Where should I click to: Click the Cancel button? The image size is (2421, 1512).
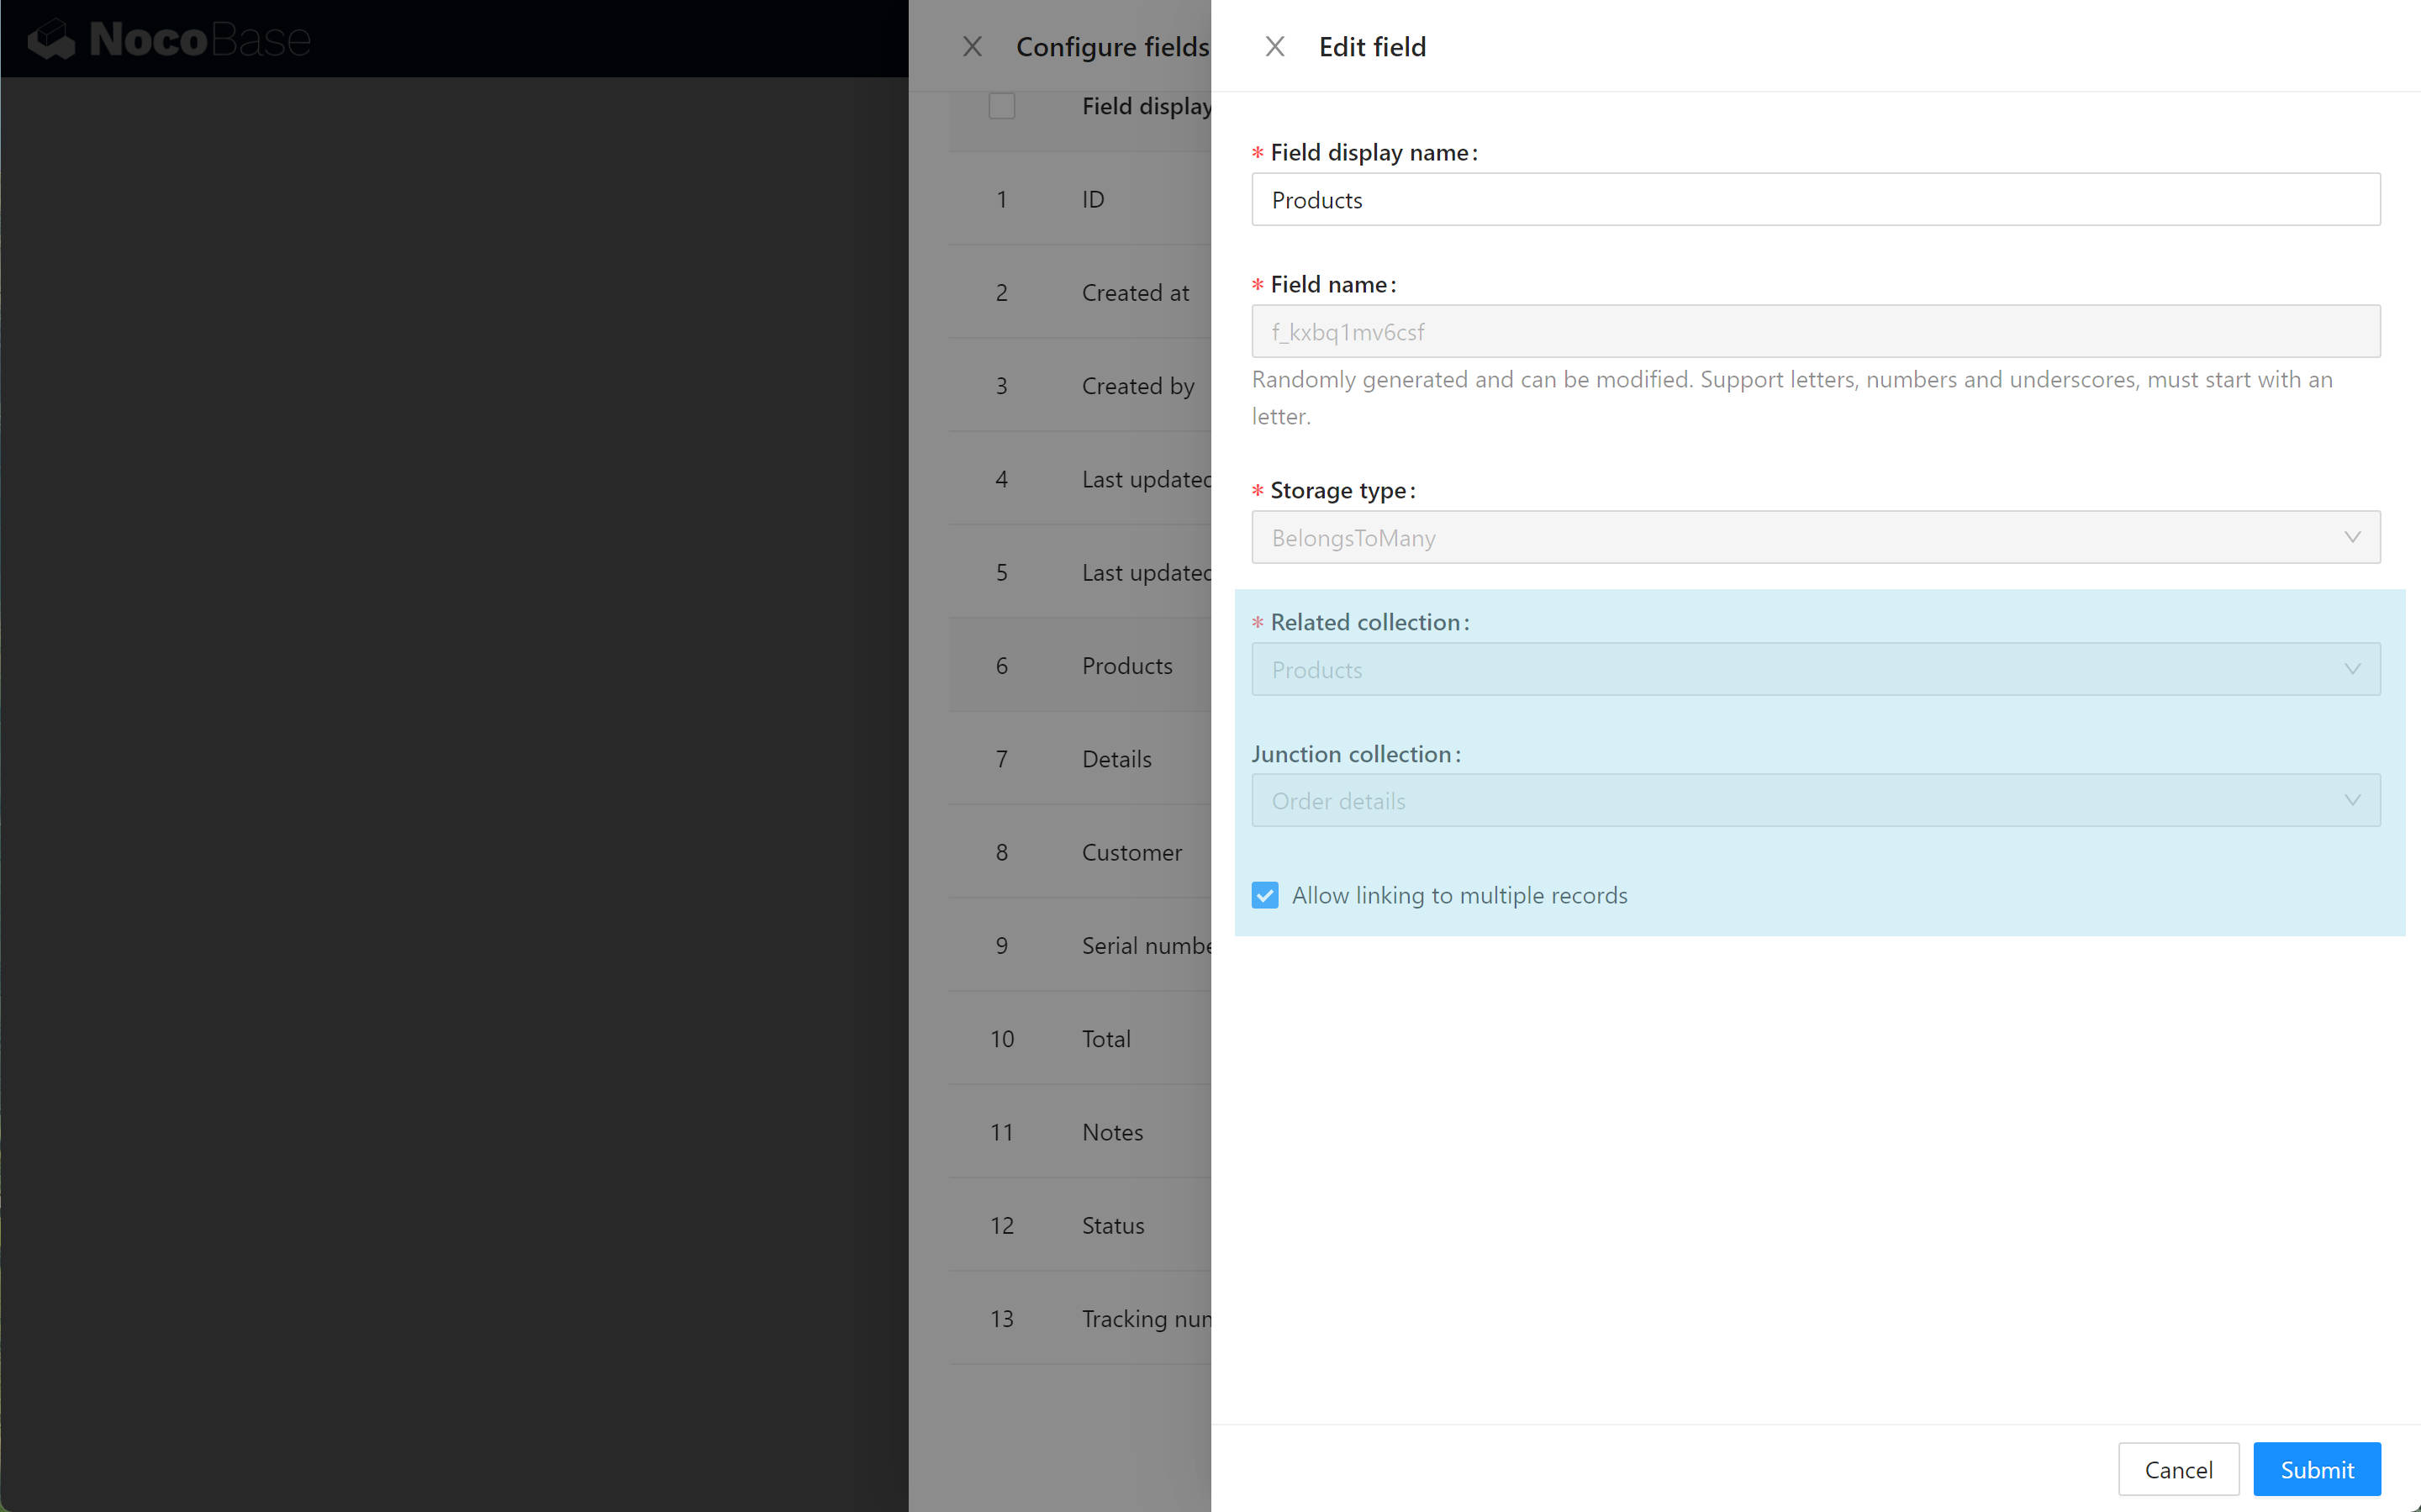pyautogui.click(x=2177, y=1469)
